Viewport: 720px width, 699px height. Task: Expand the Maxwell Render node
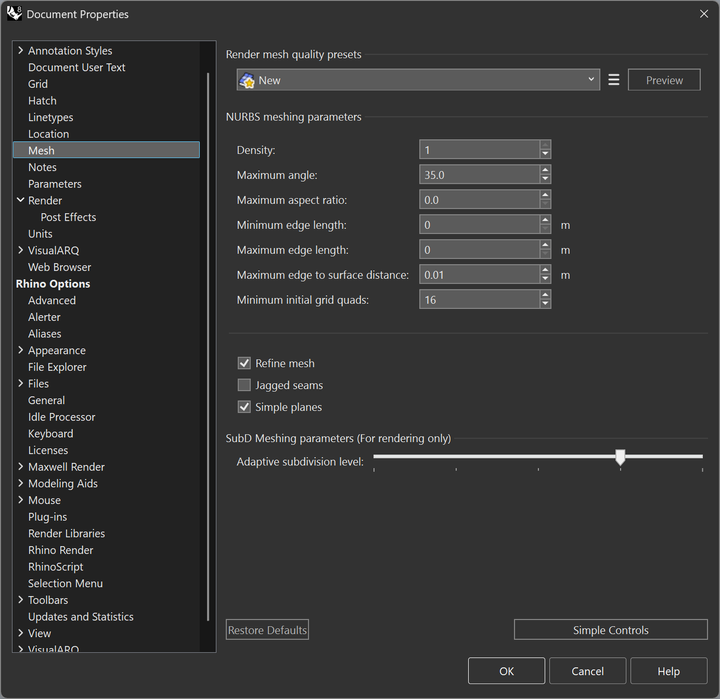tap(21, 467)
